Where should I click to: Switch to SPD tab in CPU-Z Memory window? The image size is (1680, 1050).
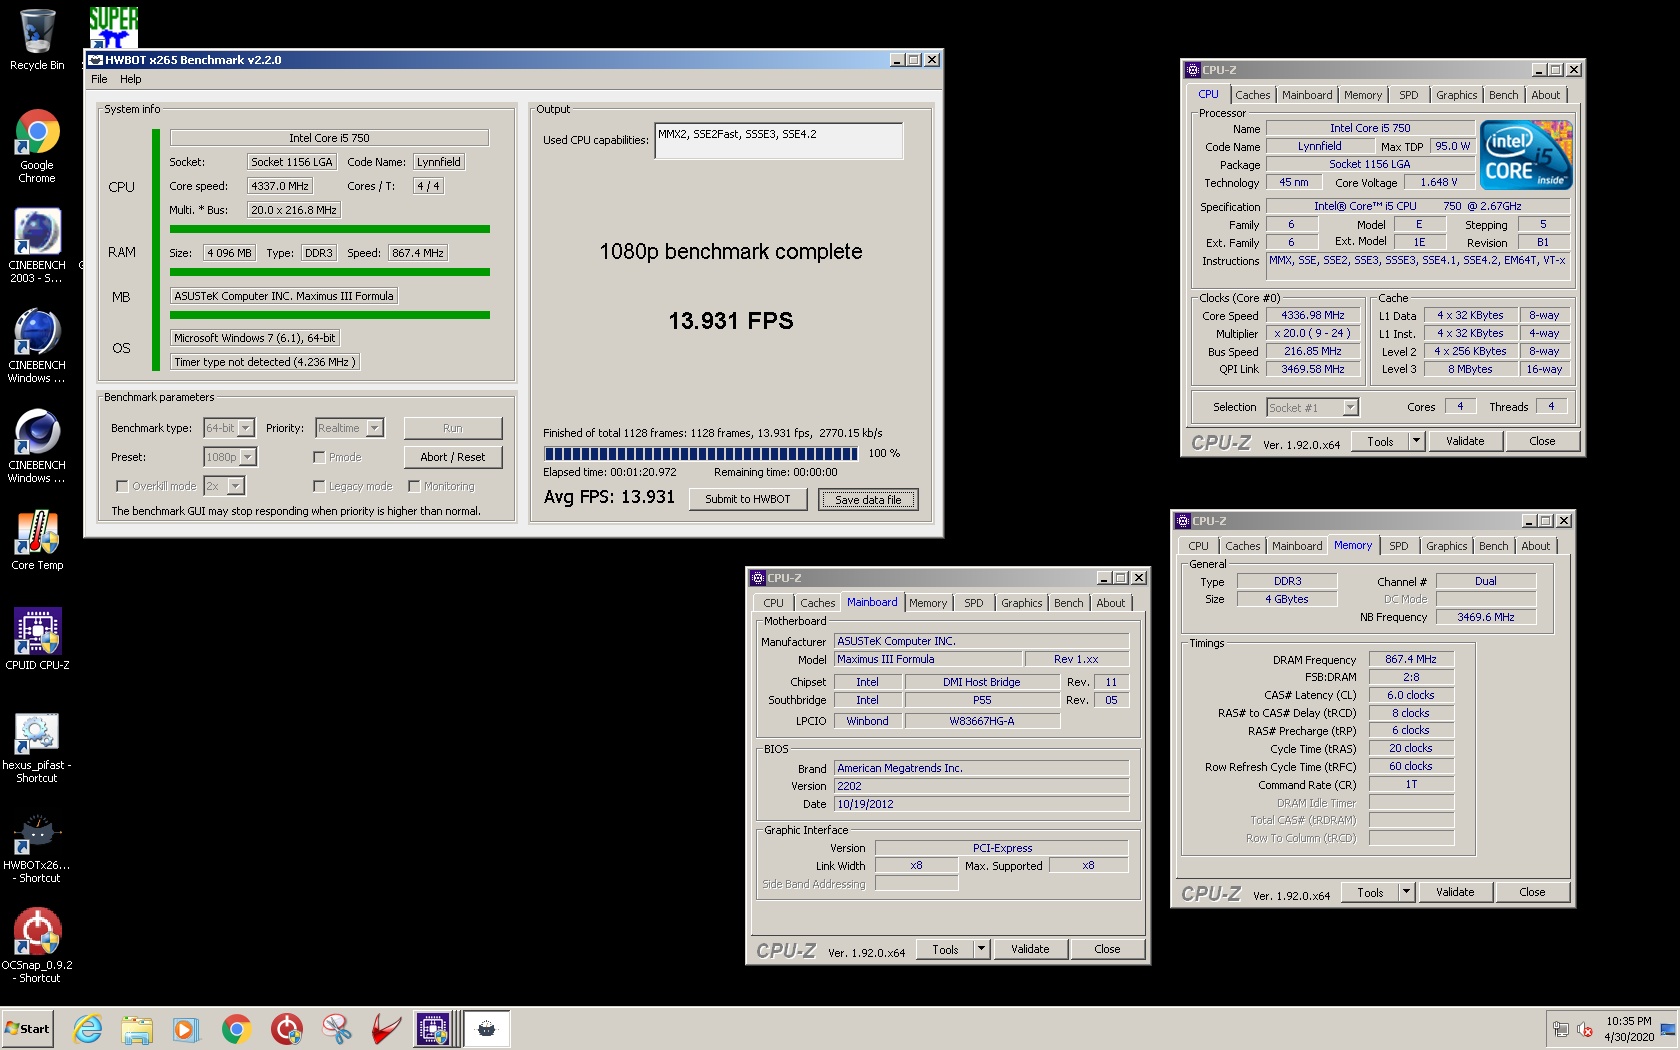[x=1398, y=546]
